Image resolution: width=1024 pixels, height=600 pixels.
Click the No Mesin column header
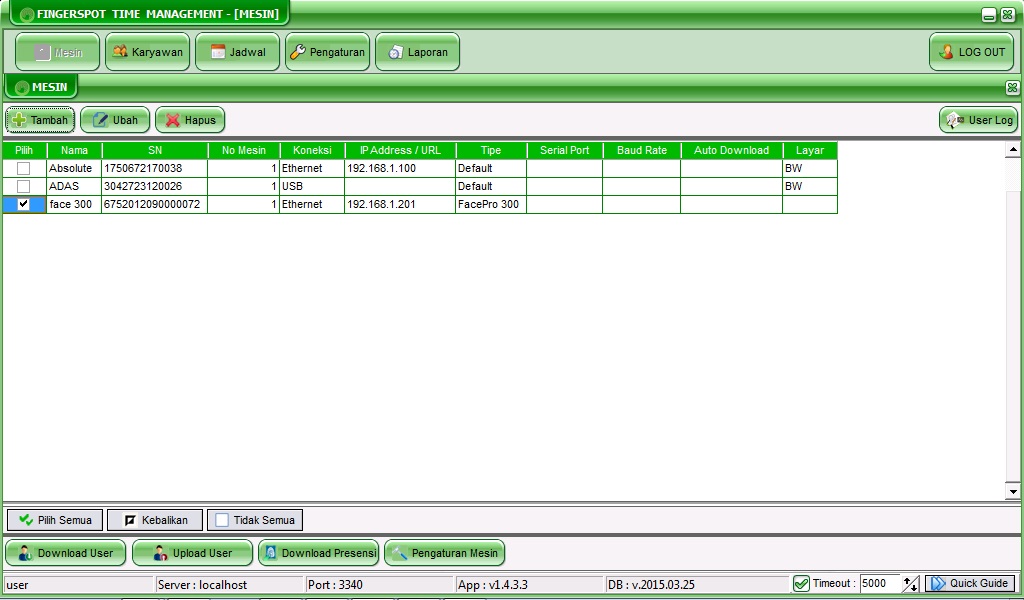point(244,150)
